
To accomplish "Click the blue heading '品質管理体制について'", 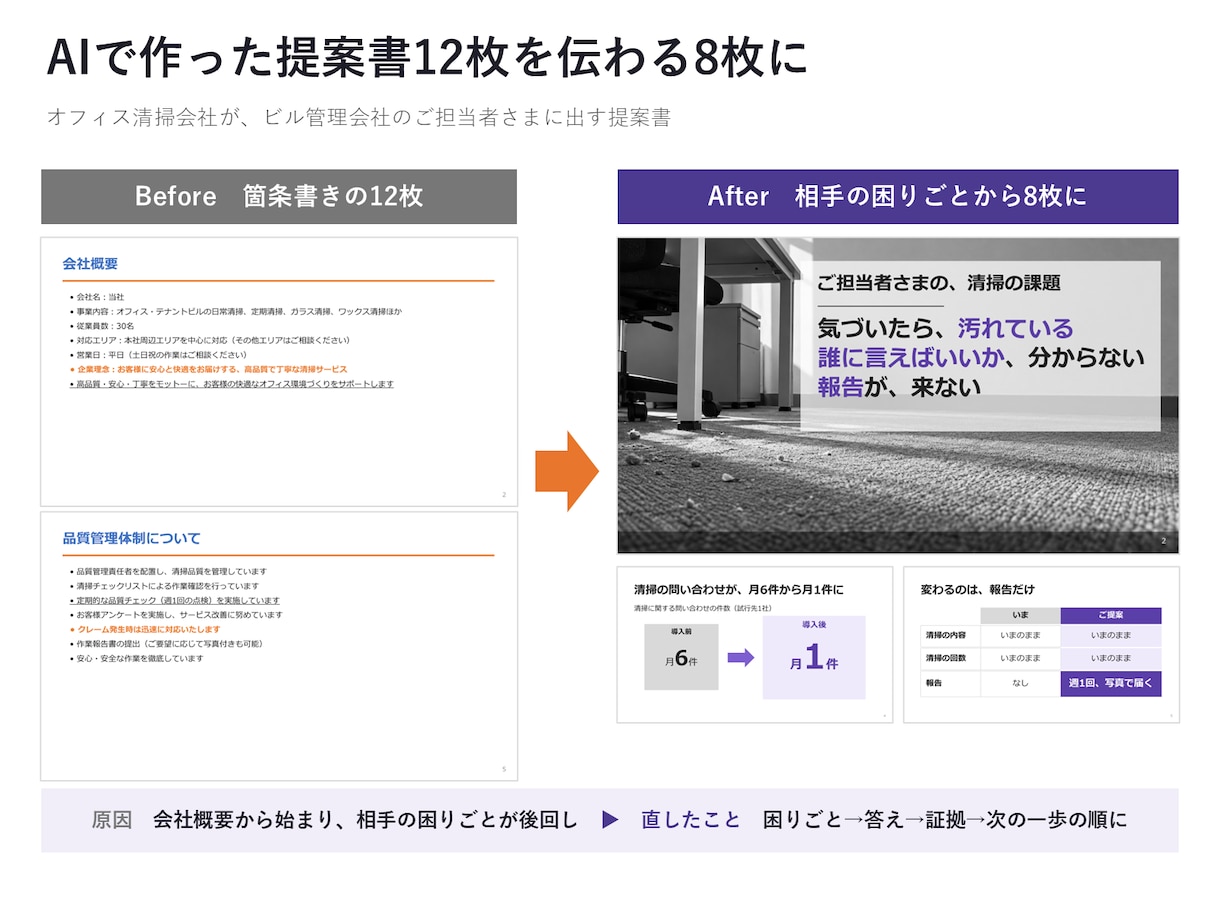I will coord(131,539).
